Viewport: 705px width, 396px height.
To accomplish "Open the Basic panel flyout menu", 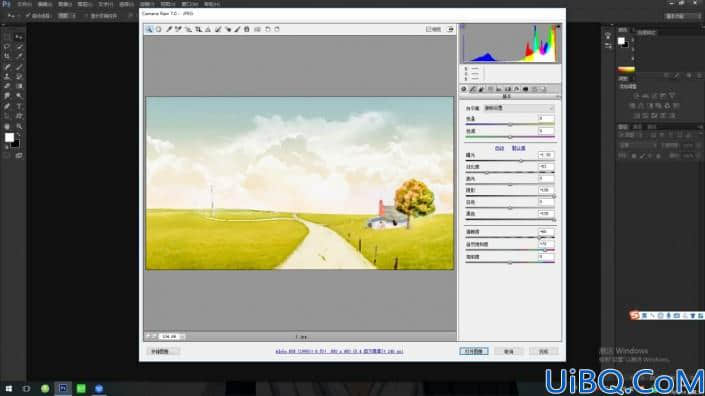I will 558,97.
